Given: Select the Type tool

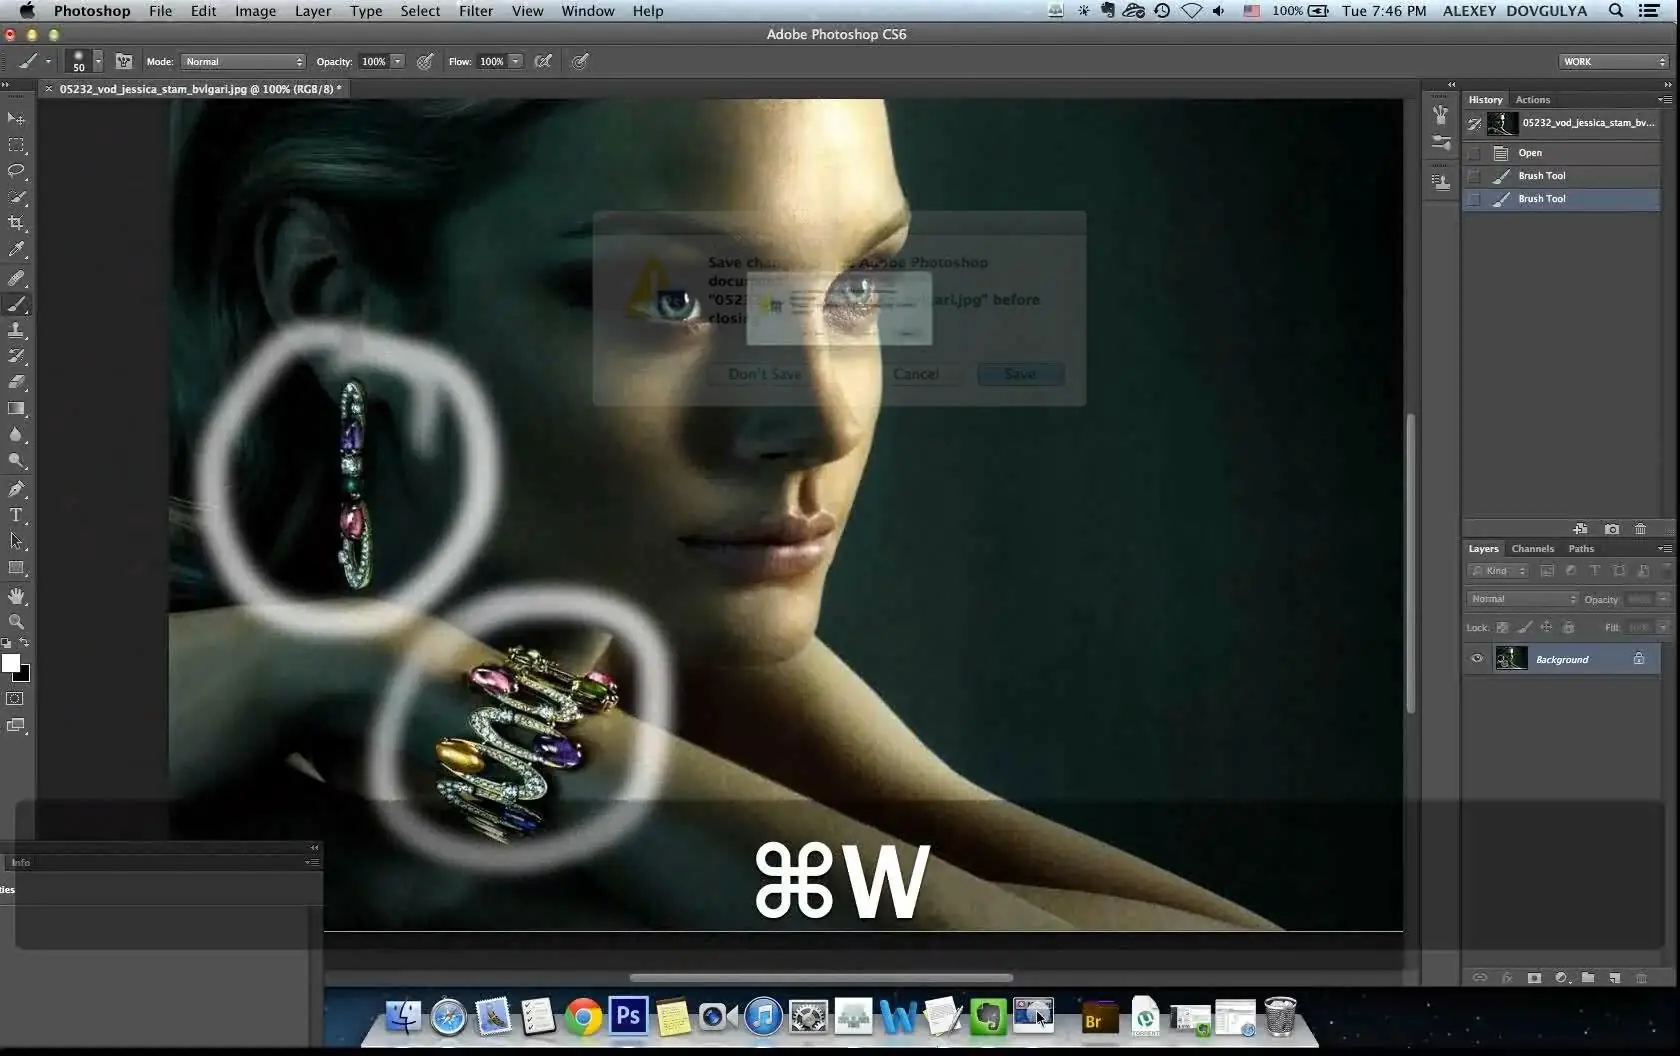Looking at the screenshot, I should click(16, 515).
